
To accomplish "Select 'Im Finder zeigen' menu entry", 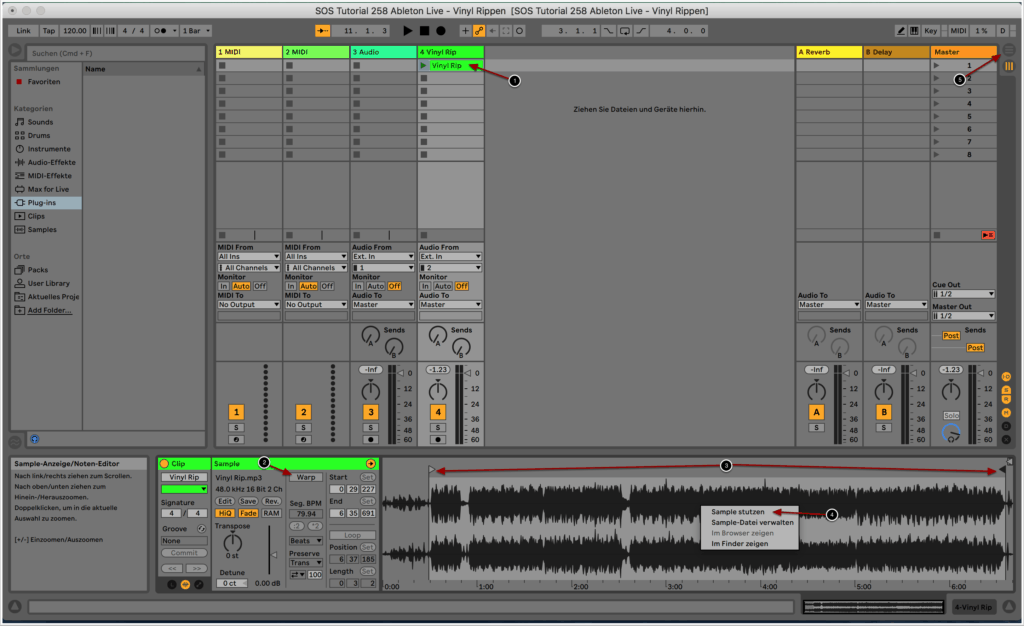I will (739, 543).
